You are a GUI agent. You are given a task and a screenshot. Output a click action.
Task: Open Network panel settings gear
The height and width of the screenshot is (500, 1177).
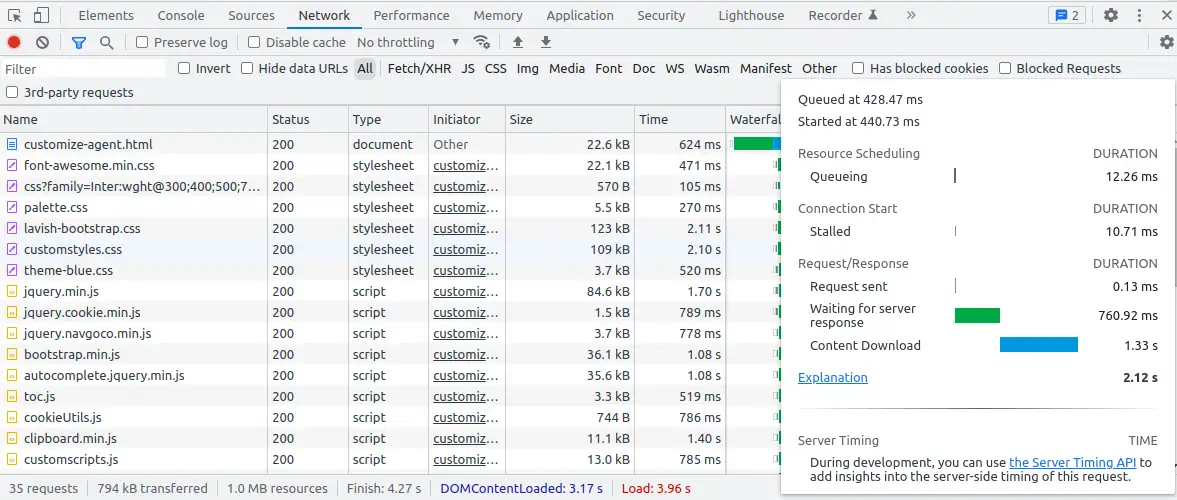point(1166,43)
